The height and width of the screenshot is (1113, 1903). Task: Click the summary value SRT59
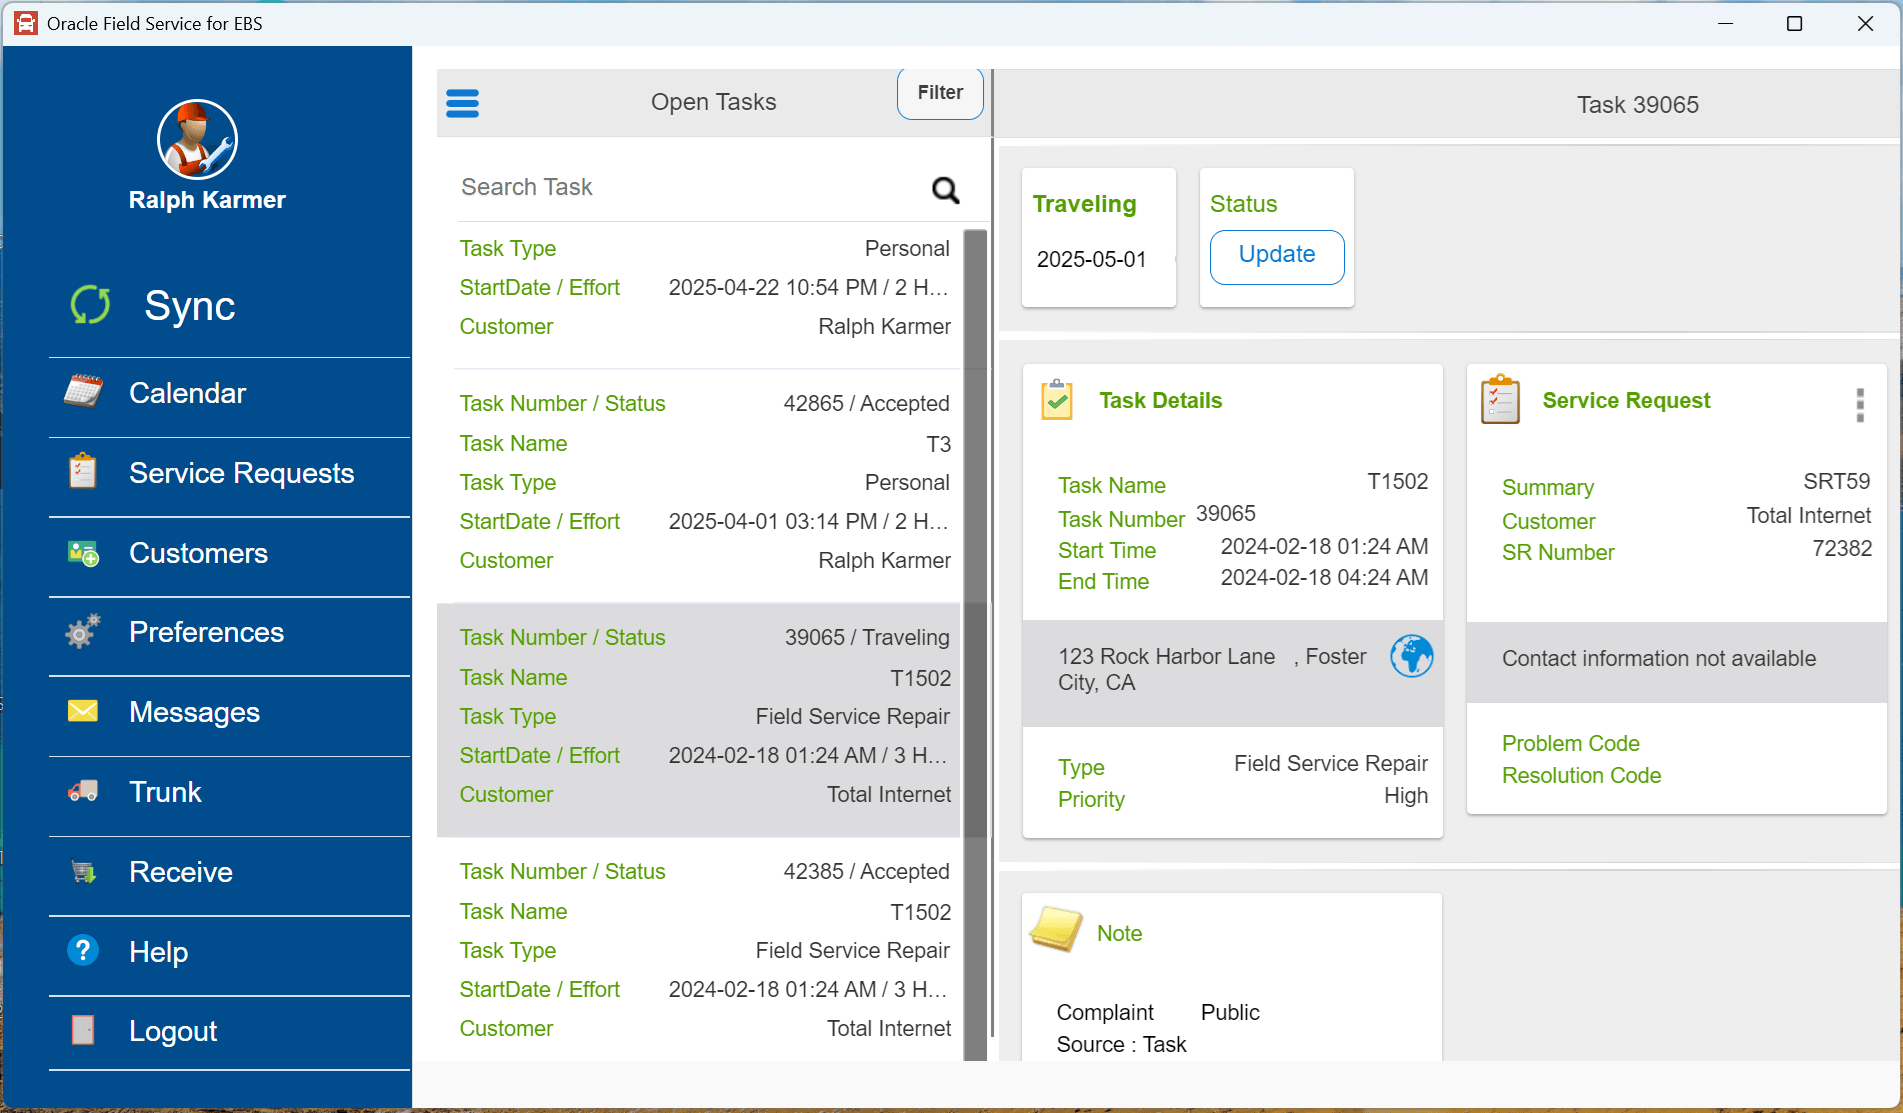pos(1836,482)
